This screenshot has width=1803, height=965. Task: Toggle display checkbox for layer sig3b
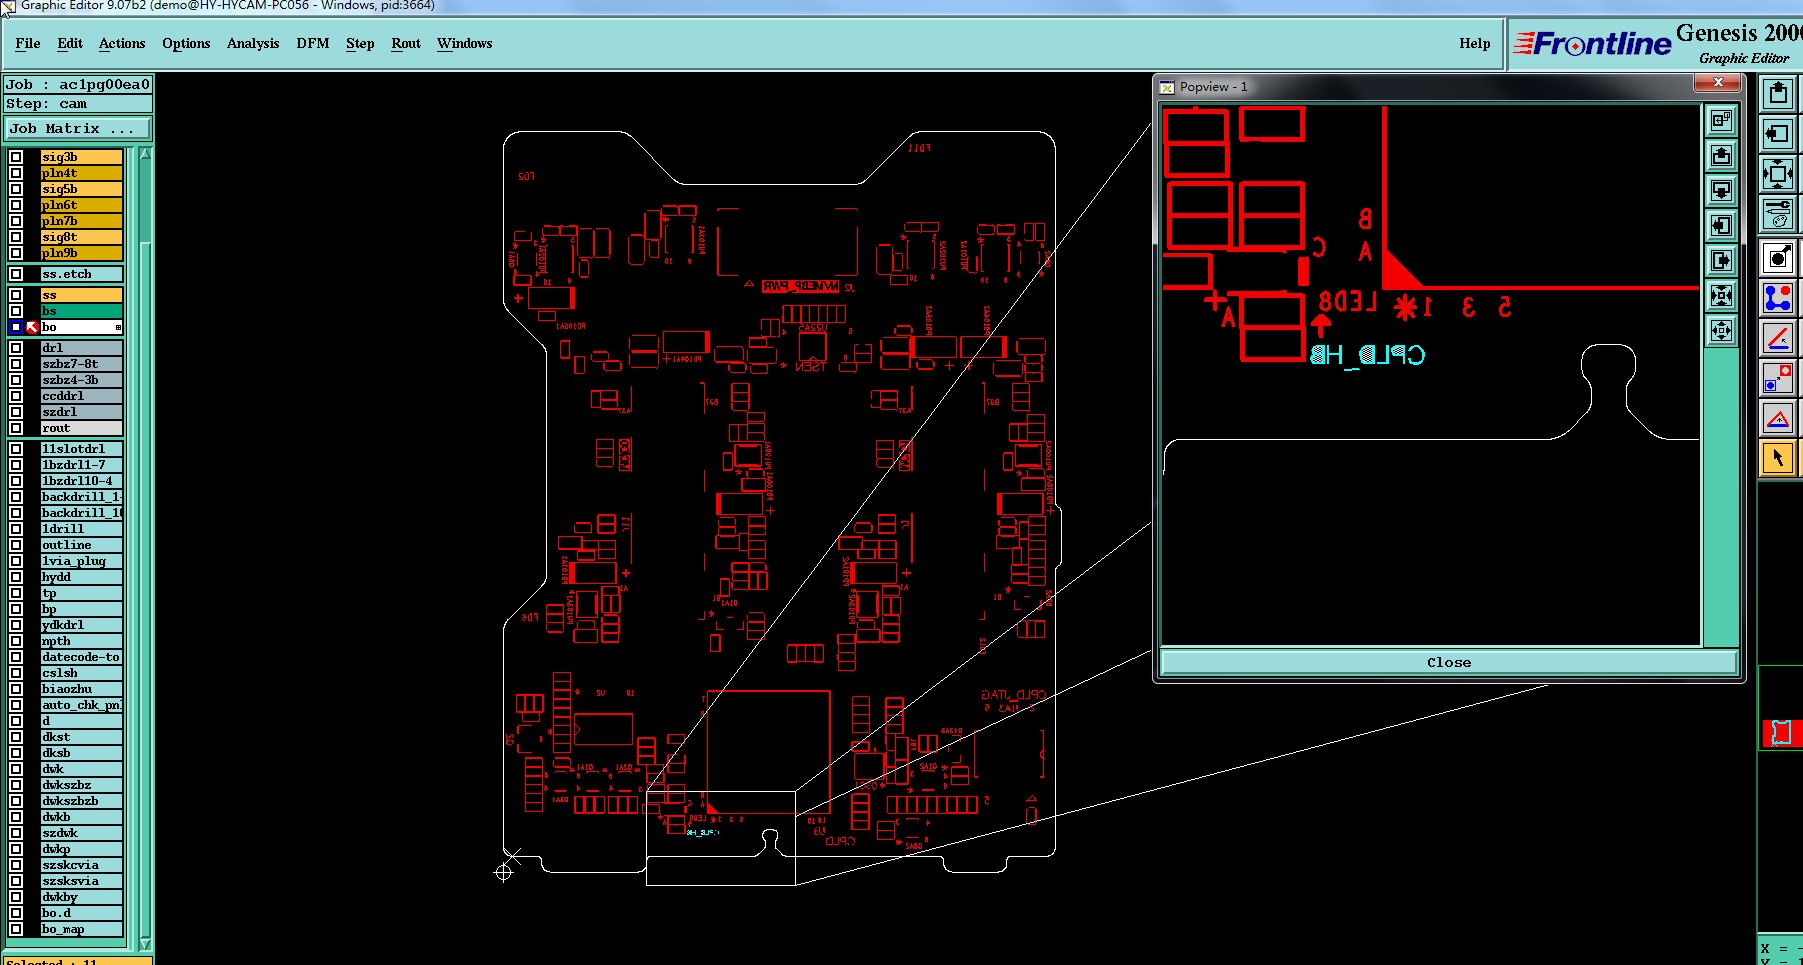(x=16, y=157)
